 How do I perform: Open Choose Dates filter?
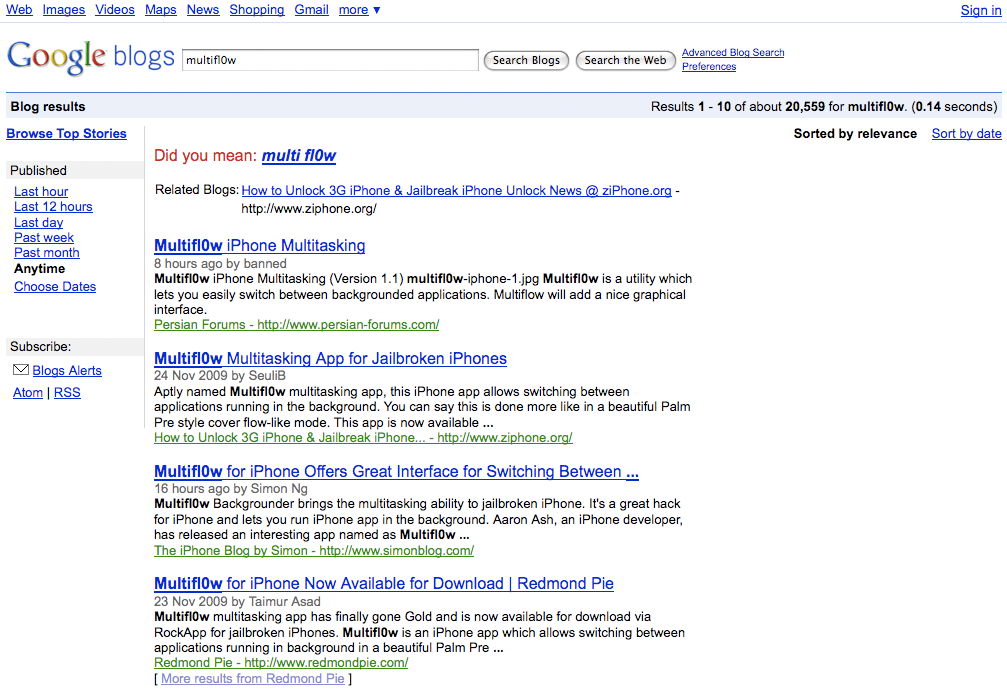pyautogui.click(x=55, y=286)
